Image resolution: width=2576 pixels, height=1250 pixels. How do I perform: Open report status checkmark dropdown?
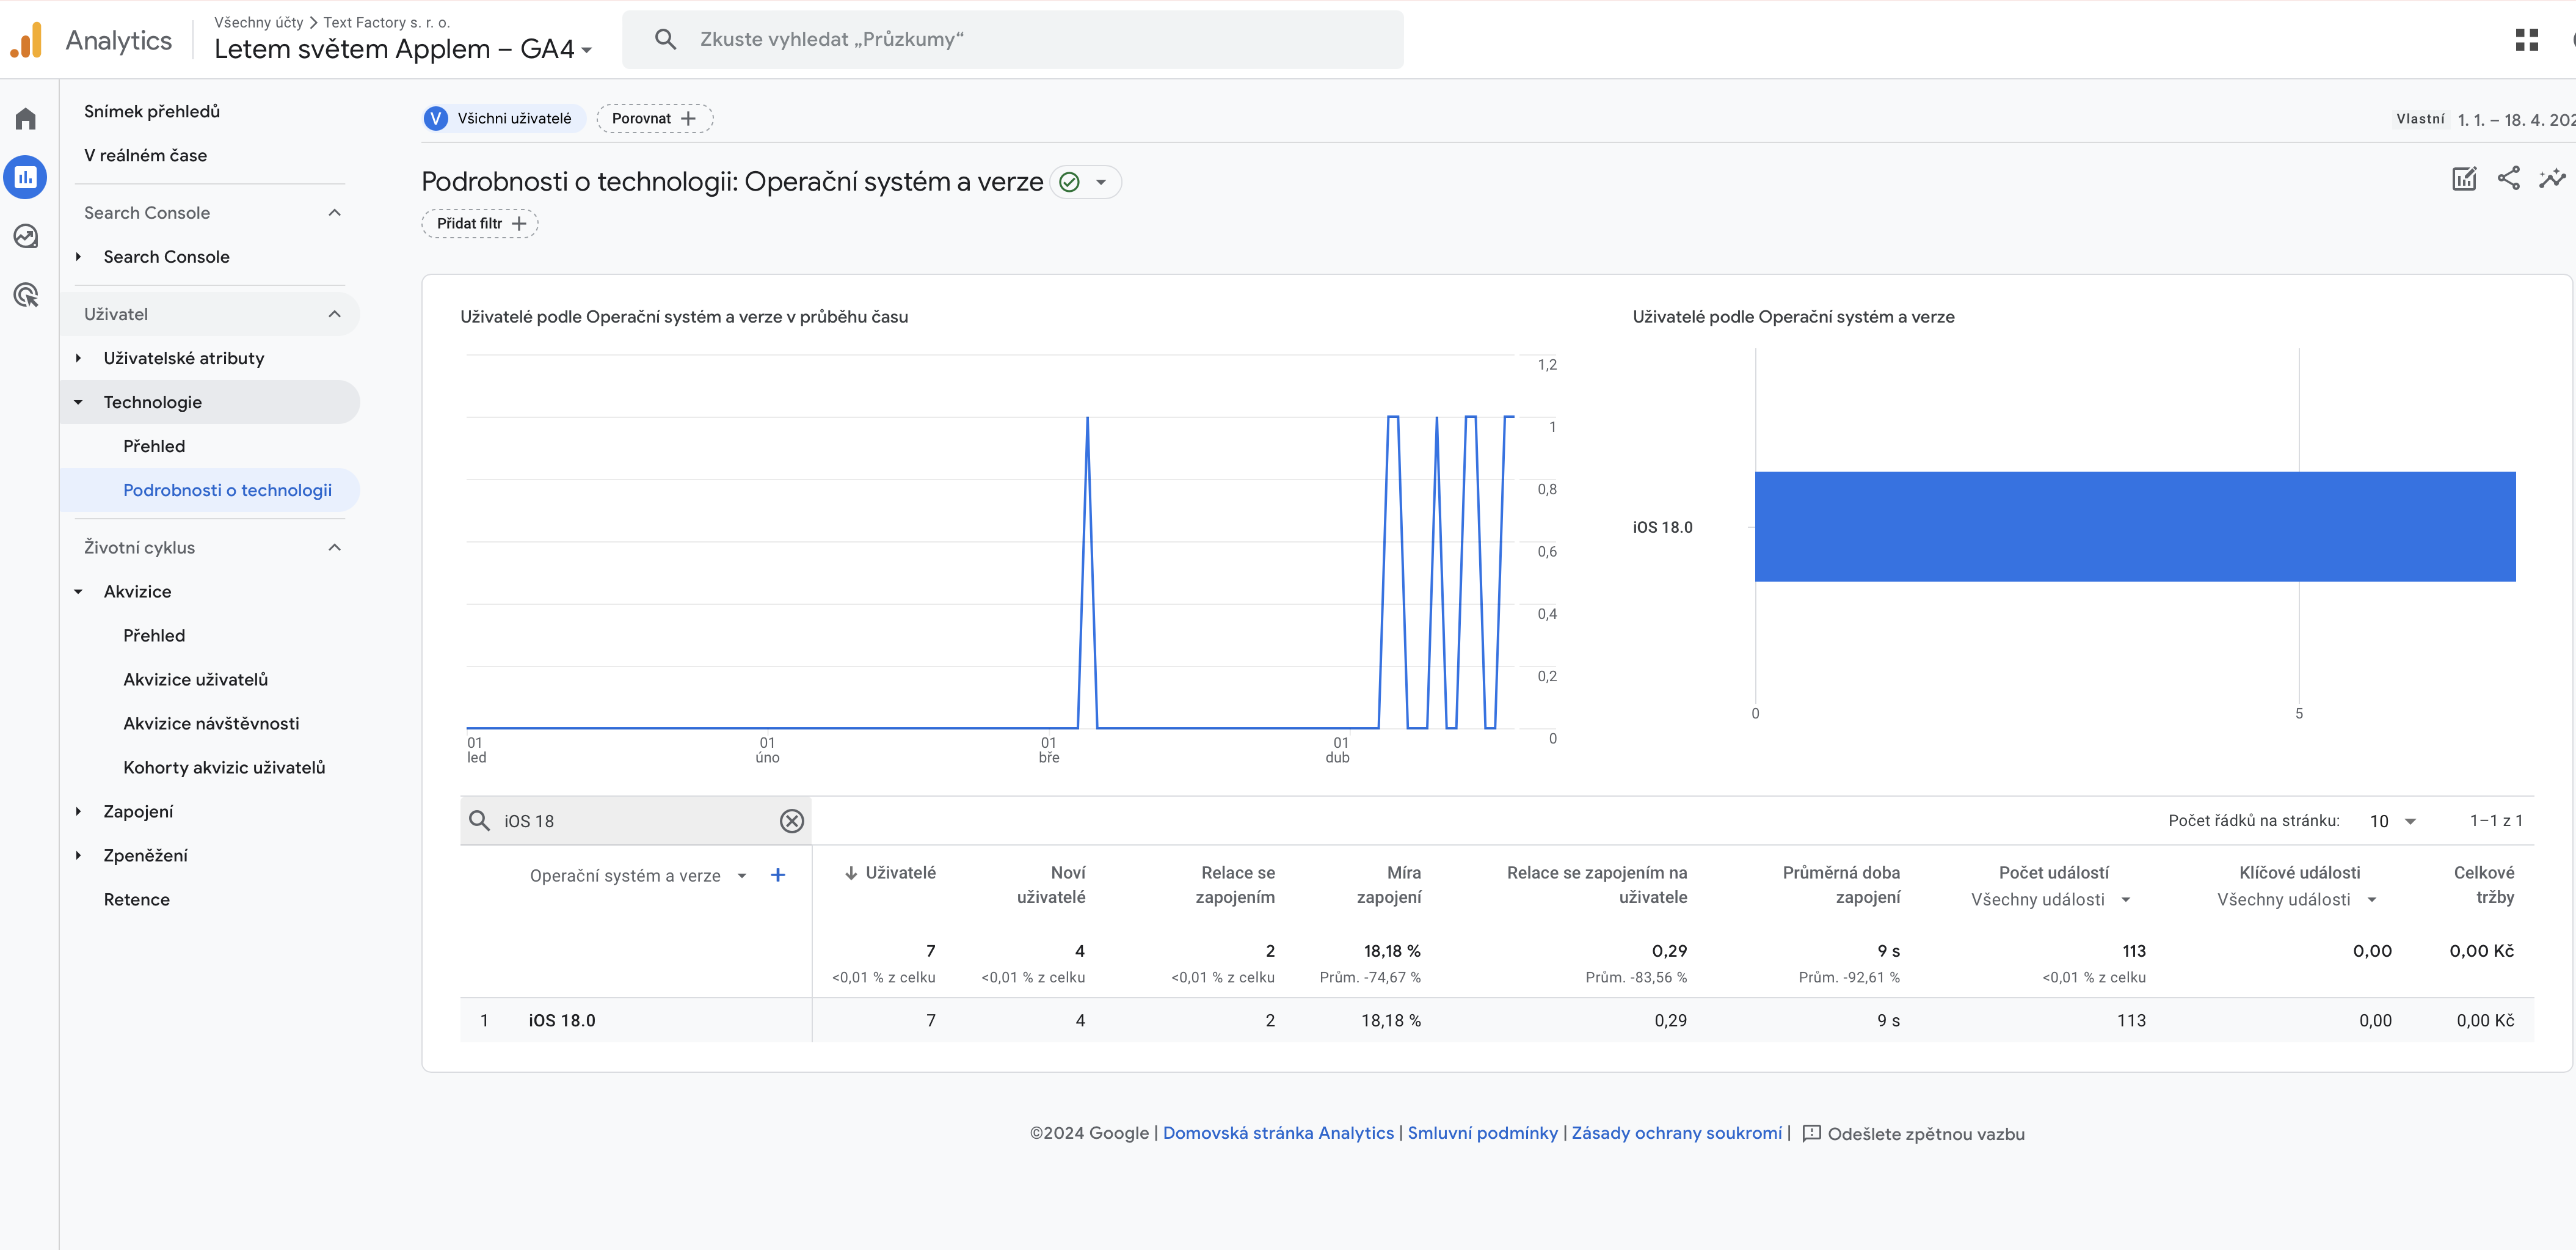pyautogui.click(x=1085, y=182)
